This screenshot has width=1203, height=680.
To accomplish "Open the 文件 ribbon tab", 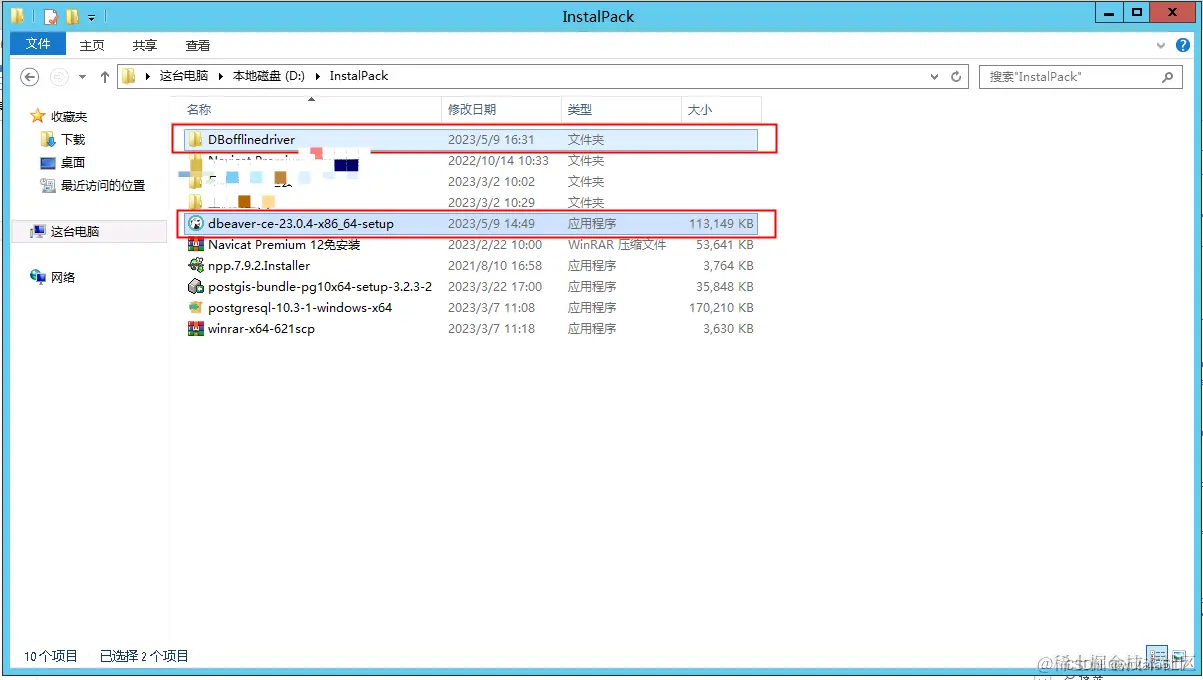I will point(38,44).
